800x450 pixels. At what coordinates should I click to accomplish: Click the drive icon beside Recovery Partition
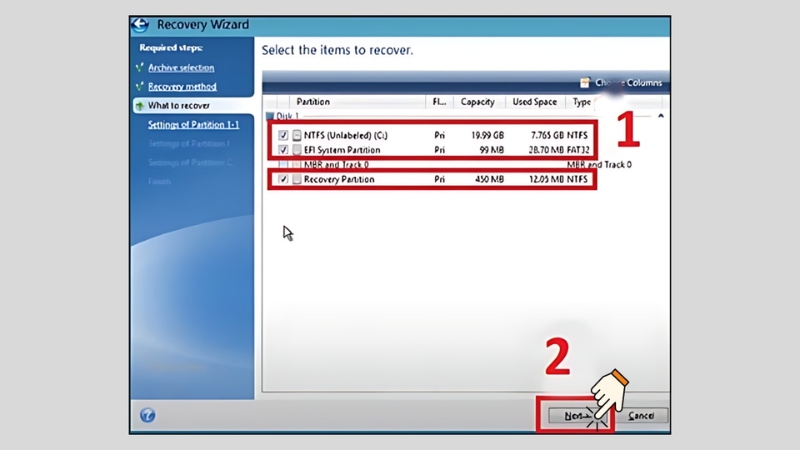[297, 180]
